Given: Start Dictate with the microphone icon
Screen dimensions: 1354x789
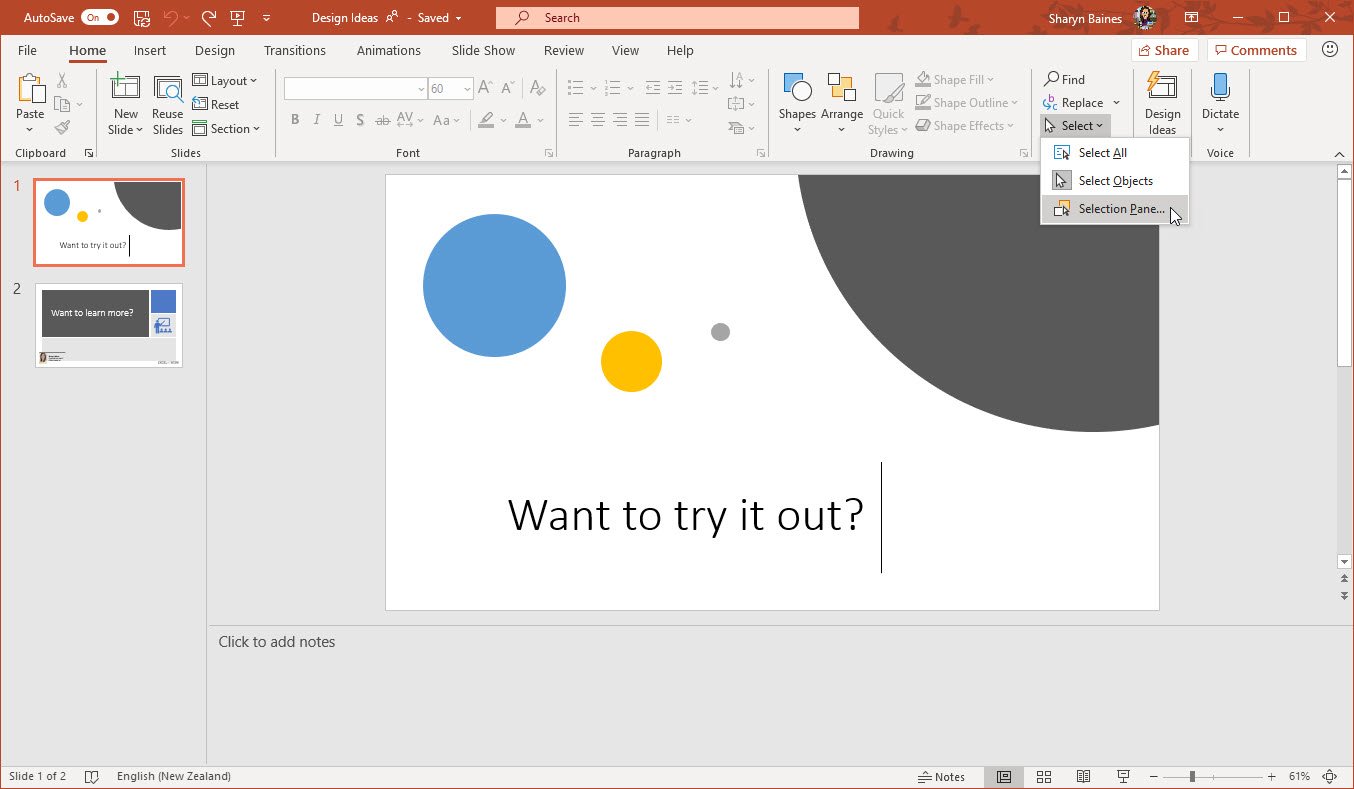Looking at the screenshot, I should (1220, 88).
